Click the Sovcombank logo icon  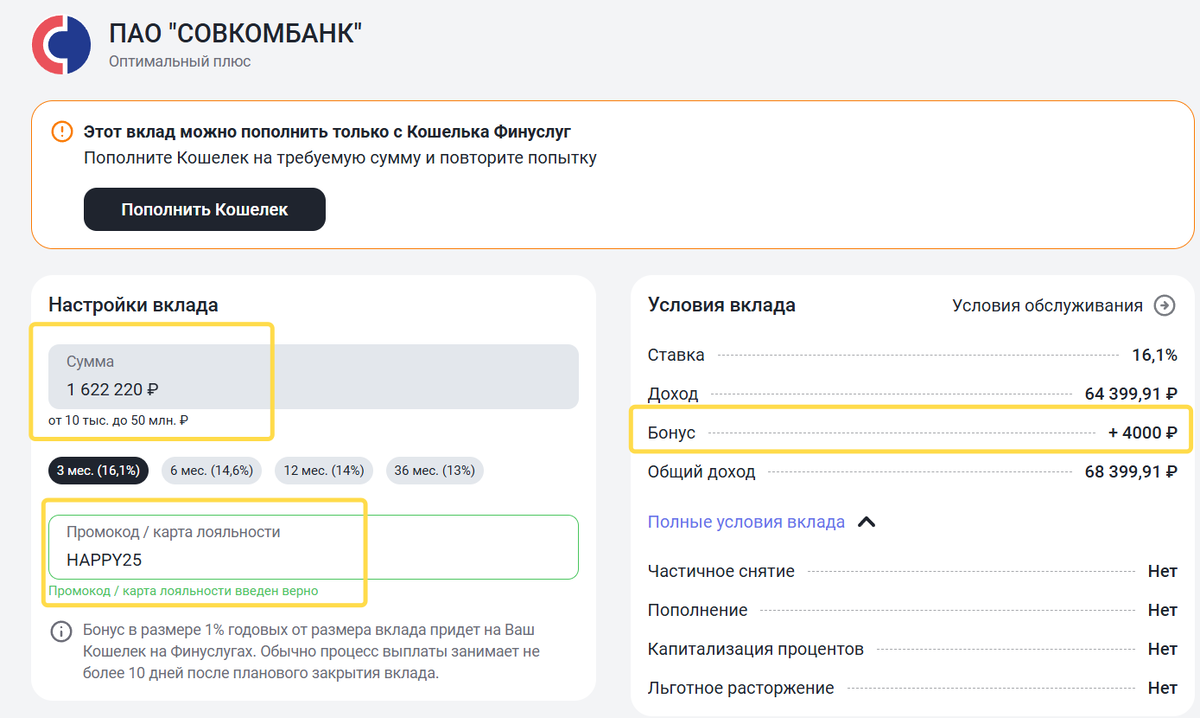click(61, 44)
